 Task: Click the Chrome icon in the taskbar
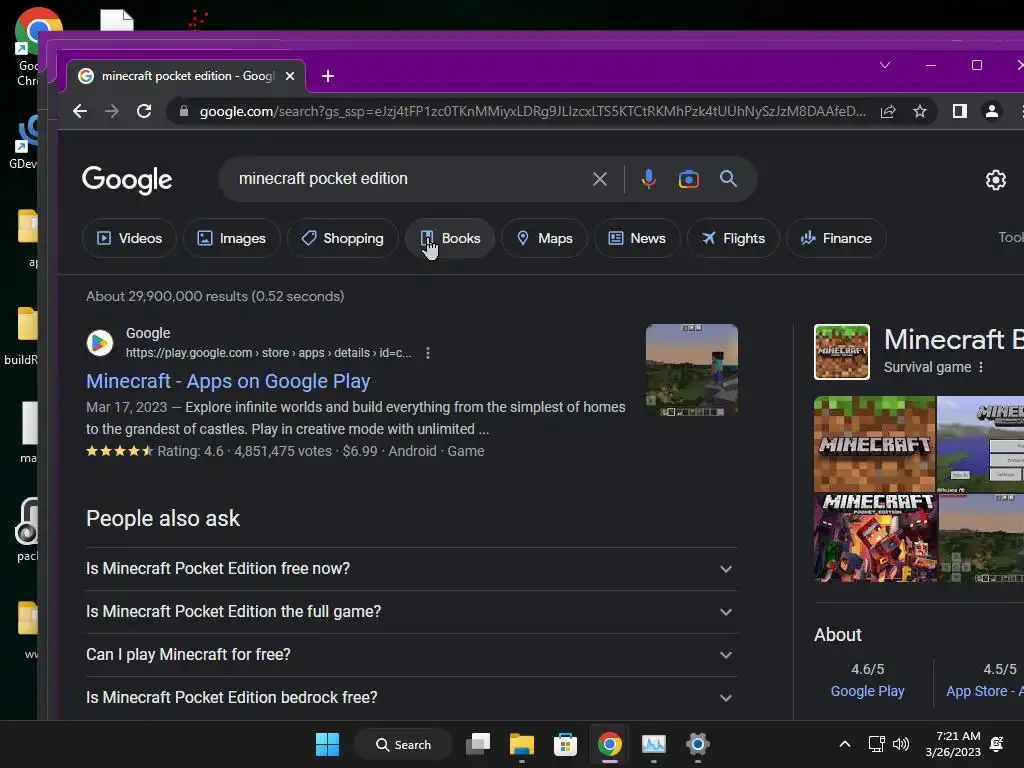coord(609,744)
